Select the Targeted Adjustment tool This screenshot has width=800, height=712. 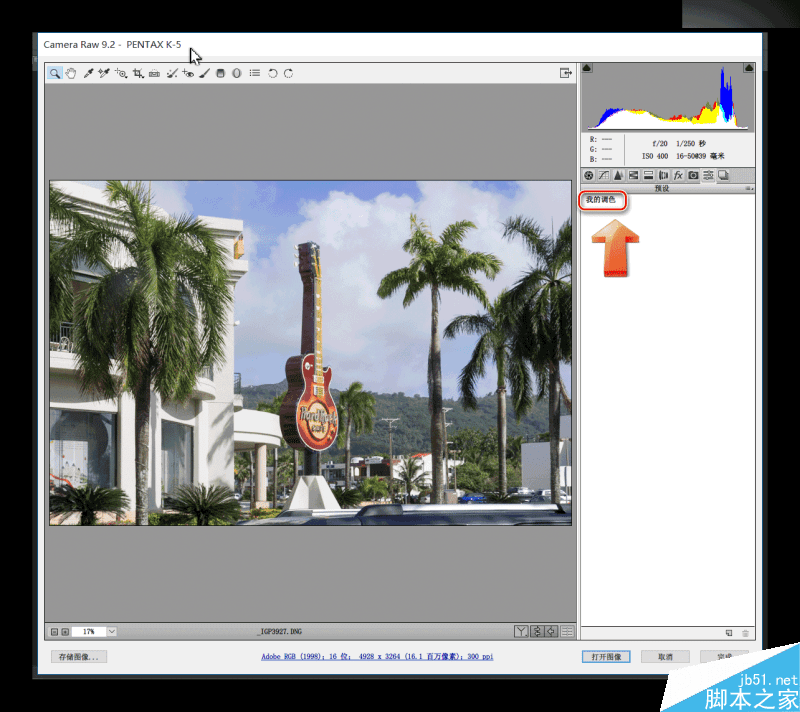tap(121, 73)
